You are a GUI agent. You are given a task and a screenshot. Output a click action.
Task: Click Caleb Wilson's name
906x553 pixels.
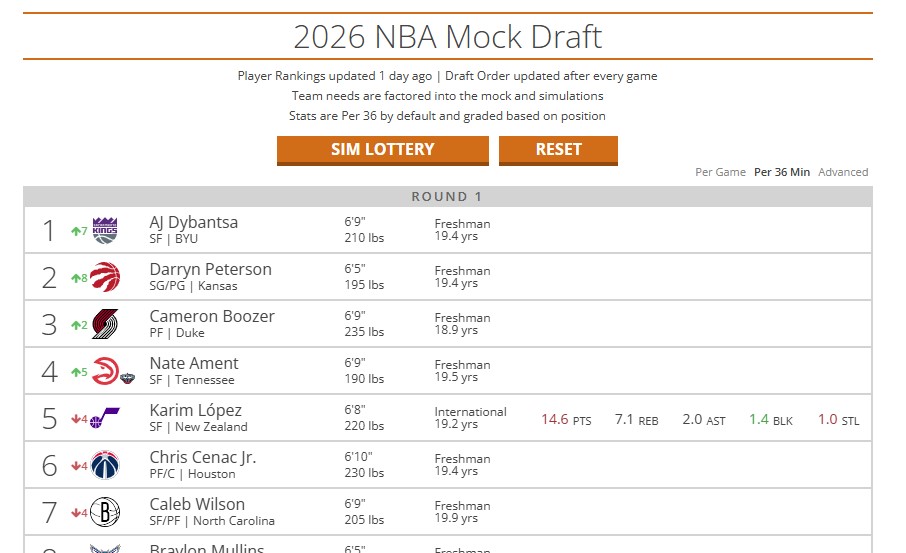click(x=197, y=504)
